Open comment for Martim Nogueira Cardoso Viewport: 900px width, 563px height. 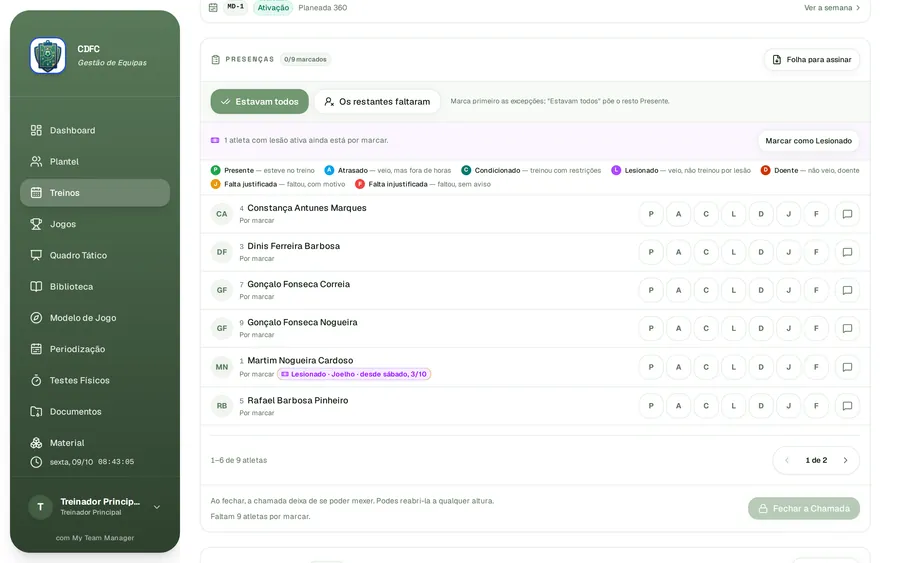[847, 367]
